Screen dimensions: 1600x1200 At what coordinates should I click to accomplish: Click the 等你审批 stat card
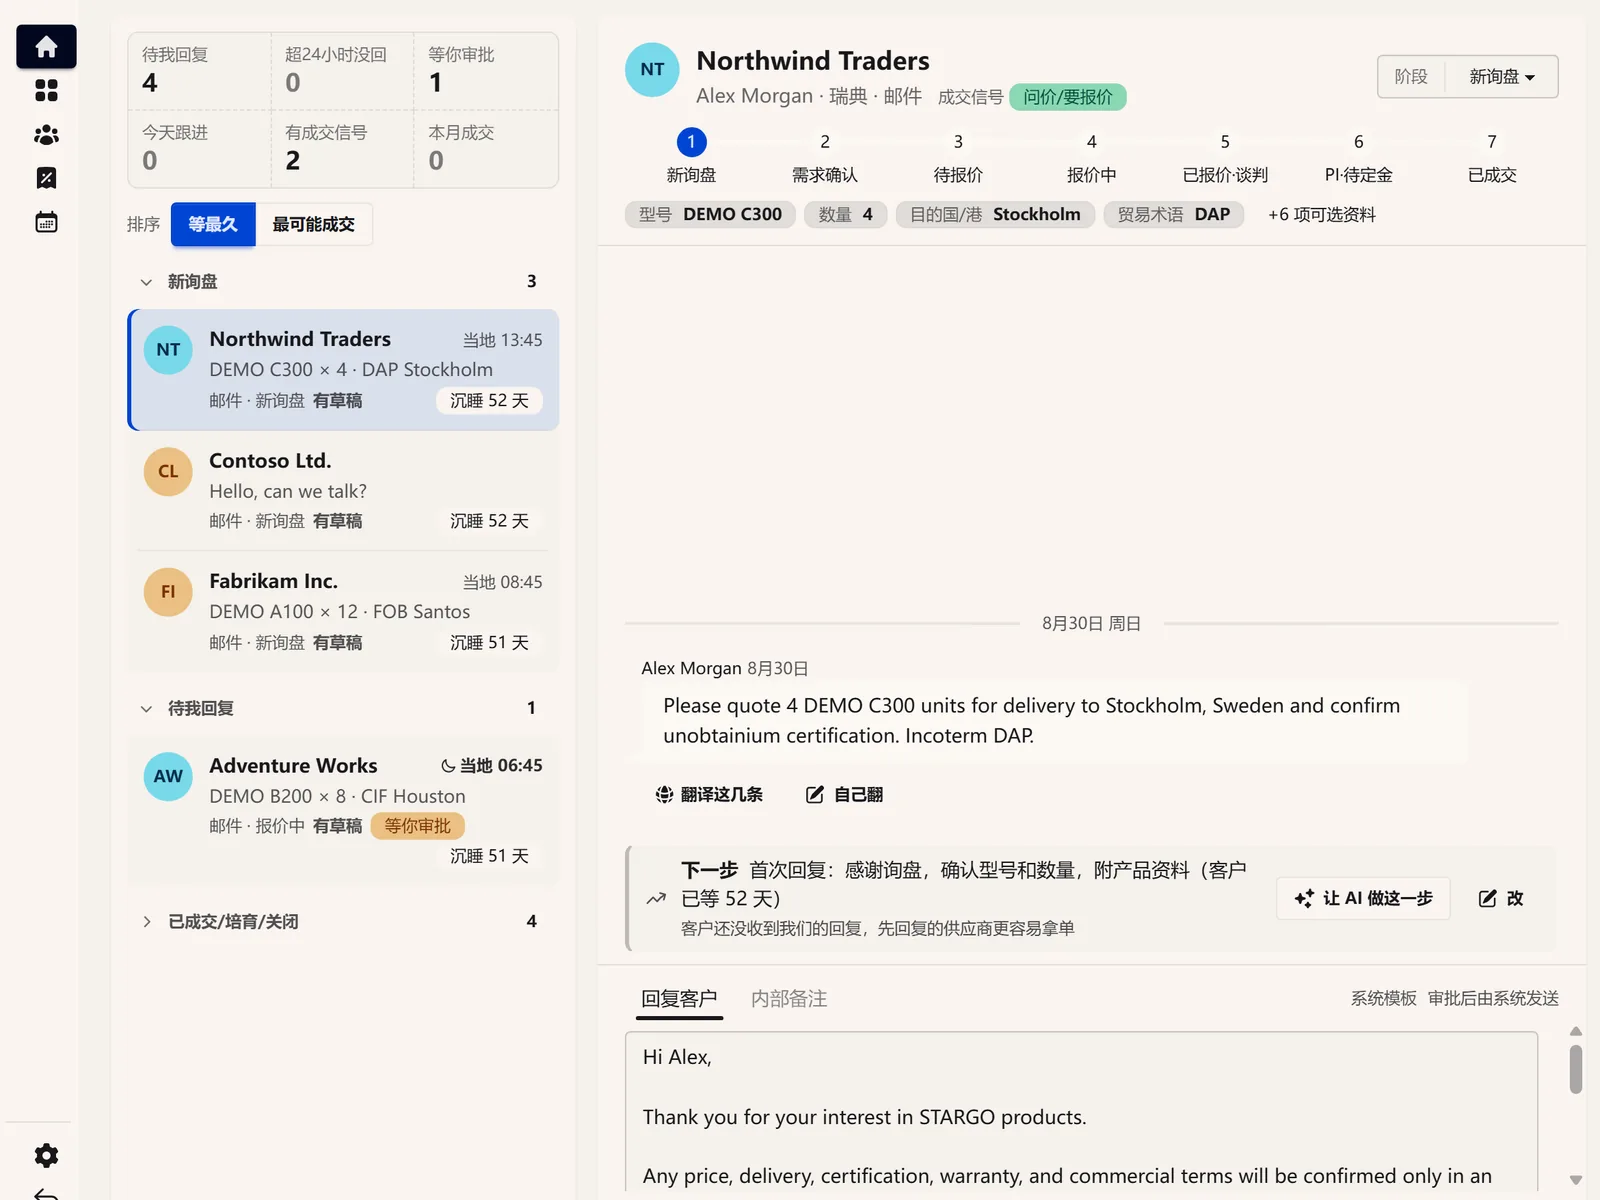[x=486, y=71]
